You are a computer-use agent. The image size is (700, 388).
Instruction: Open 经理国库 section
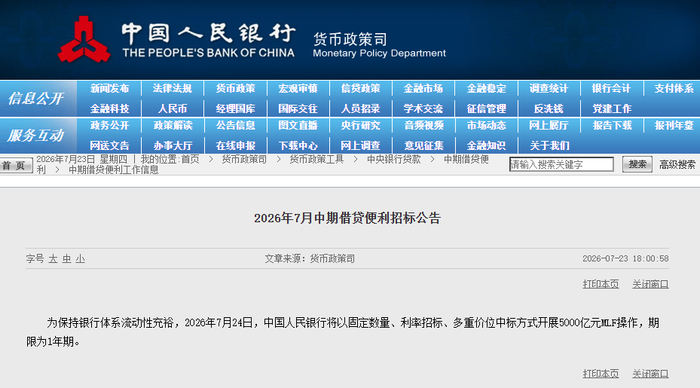tap(235, 108)
